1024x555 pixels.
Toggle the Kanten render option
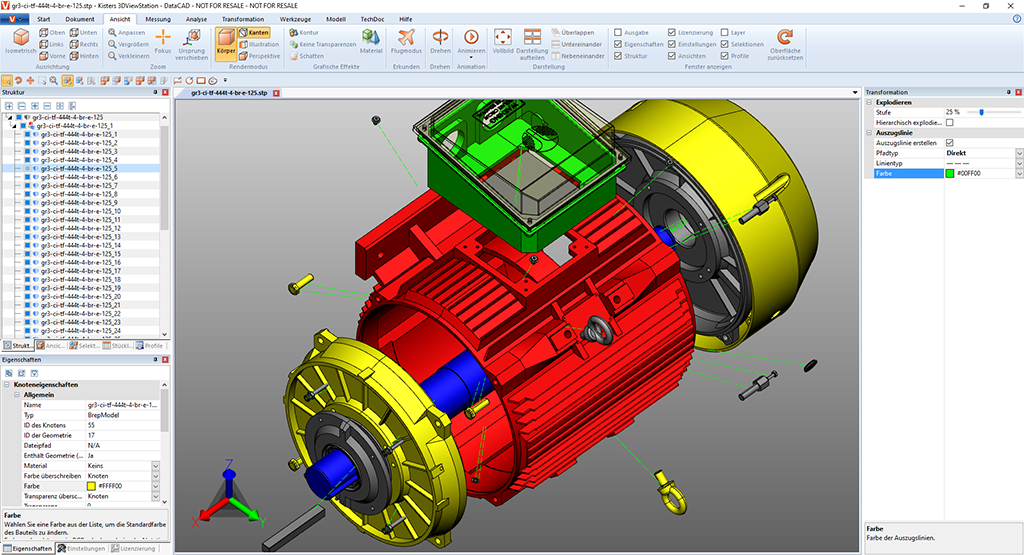[253, 33]
